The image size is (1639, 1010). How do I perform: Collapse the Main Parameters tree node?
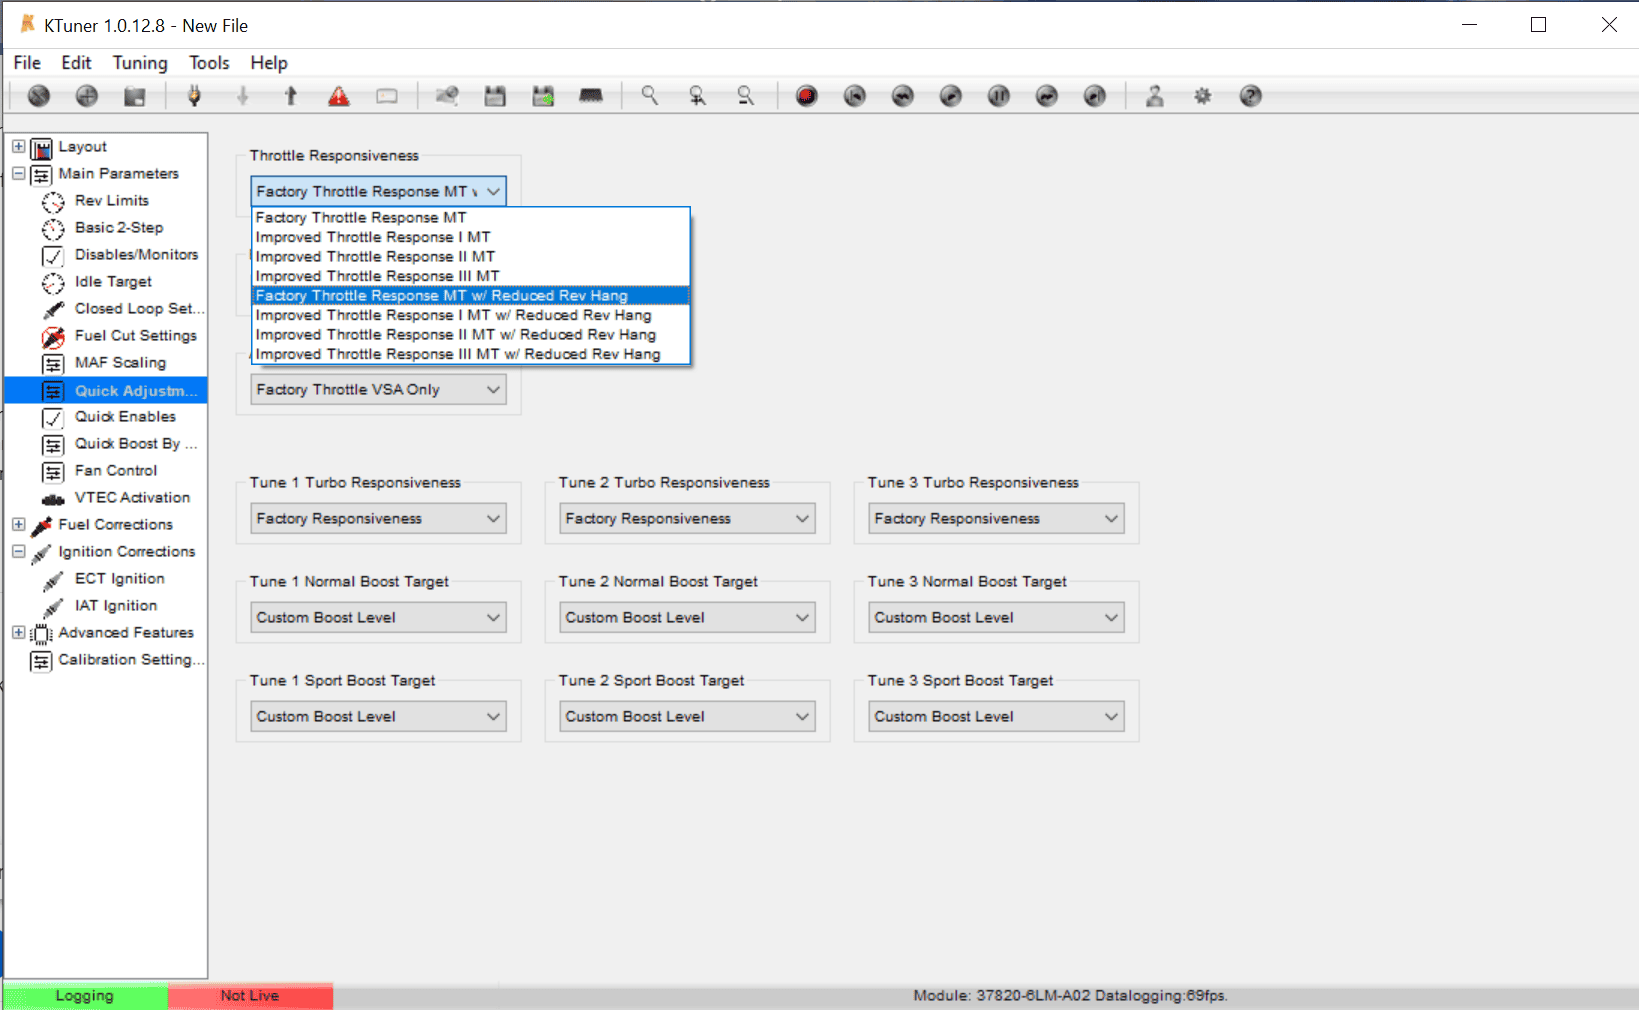click(x=19, y=173)
